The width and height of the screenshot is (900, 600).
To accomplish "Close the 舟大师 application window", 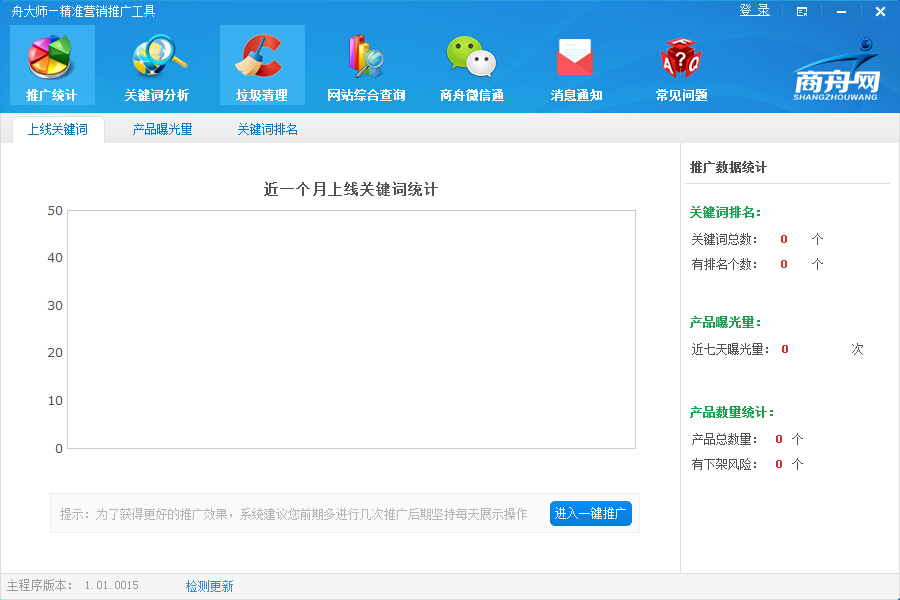I will coord(880,12).
